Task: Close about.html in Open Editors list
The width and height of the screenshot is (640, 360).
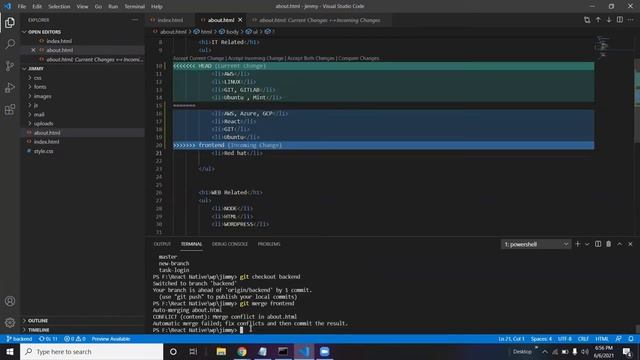Action: [x=33, y=50]
